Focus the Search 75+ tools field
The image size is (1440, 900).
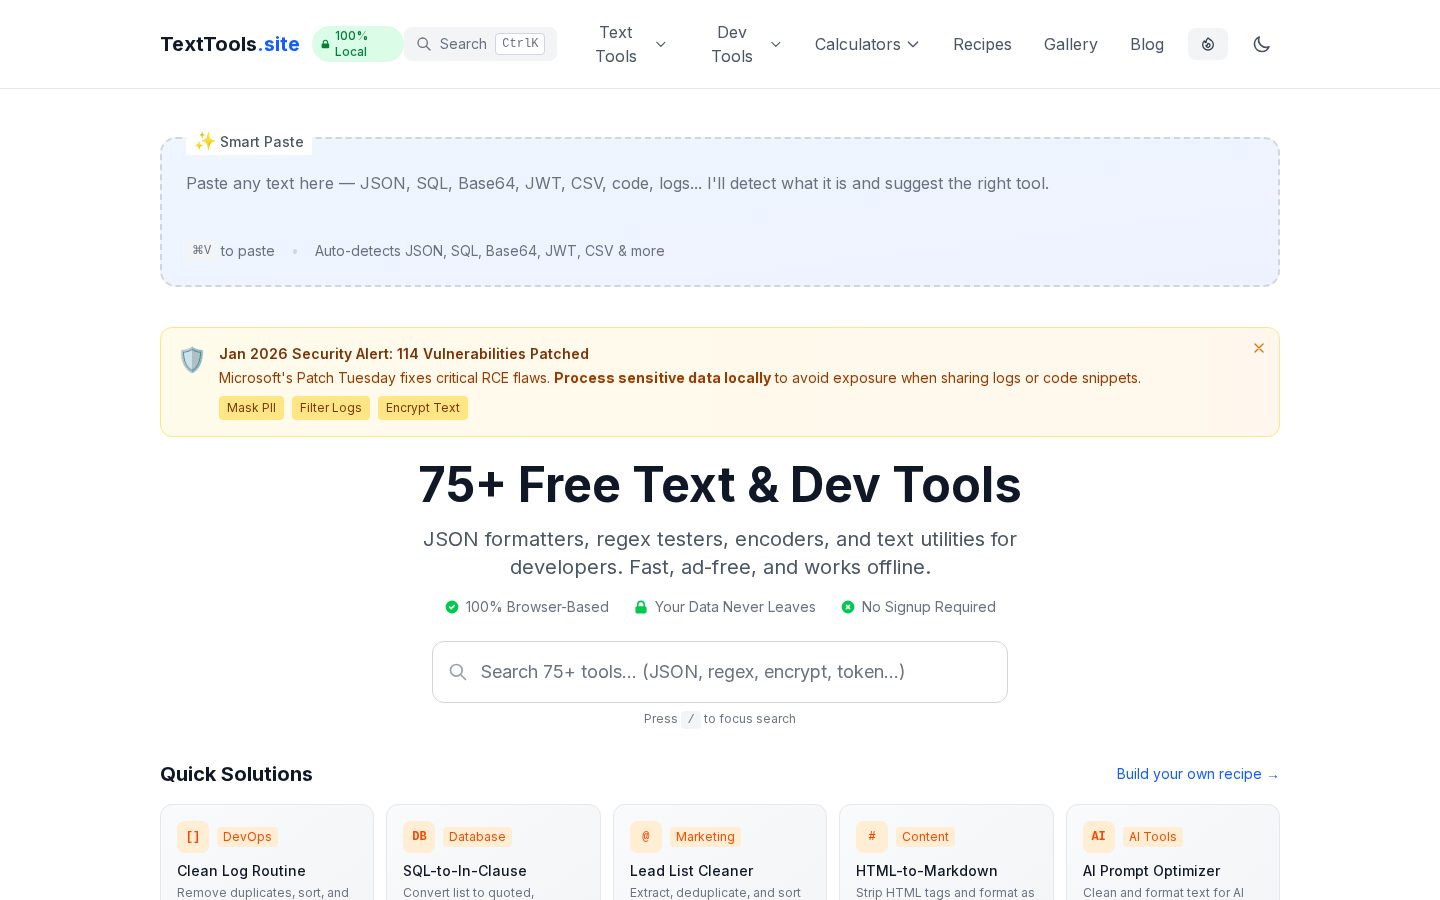point(720,672)
